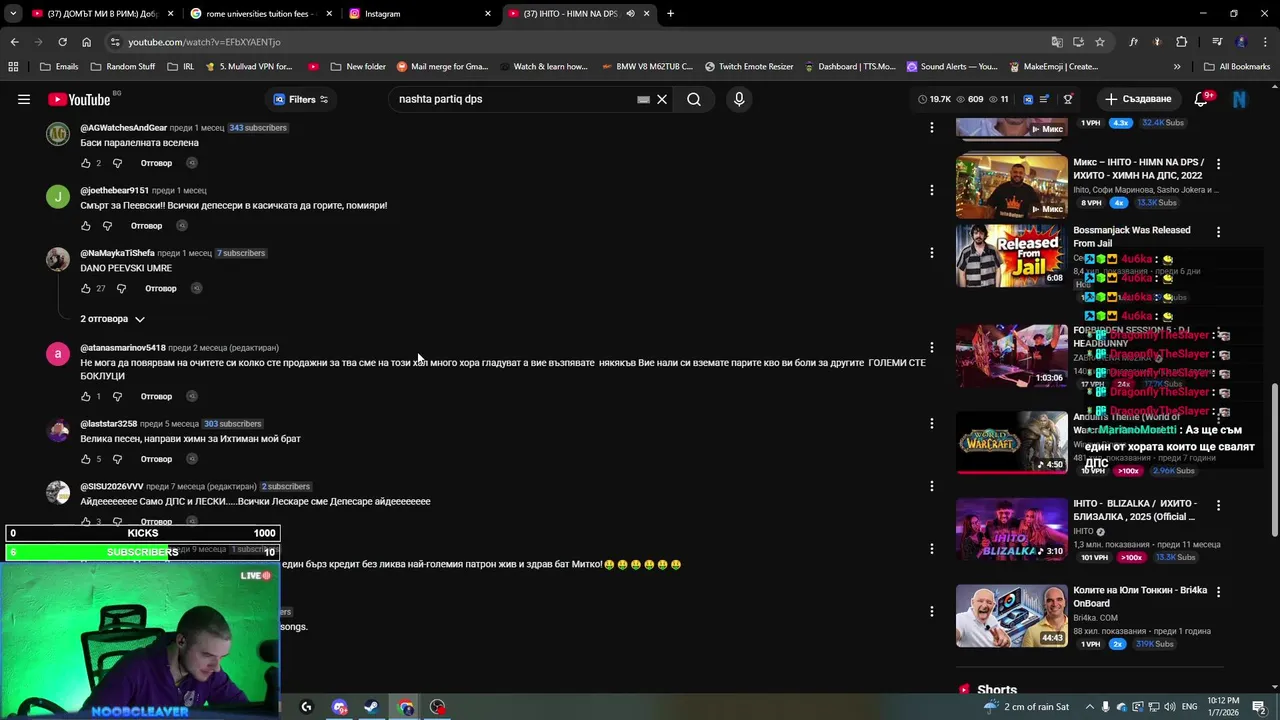Click the list icon in stats bar
Screen dimensions: 1280x720
click(1044, 99)
